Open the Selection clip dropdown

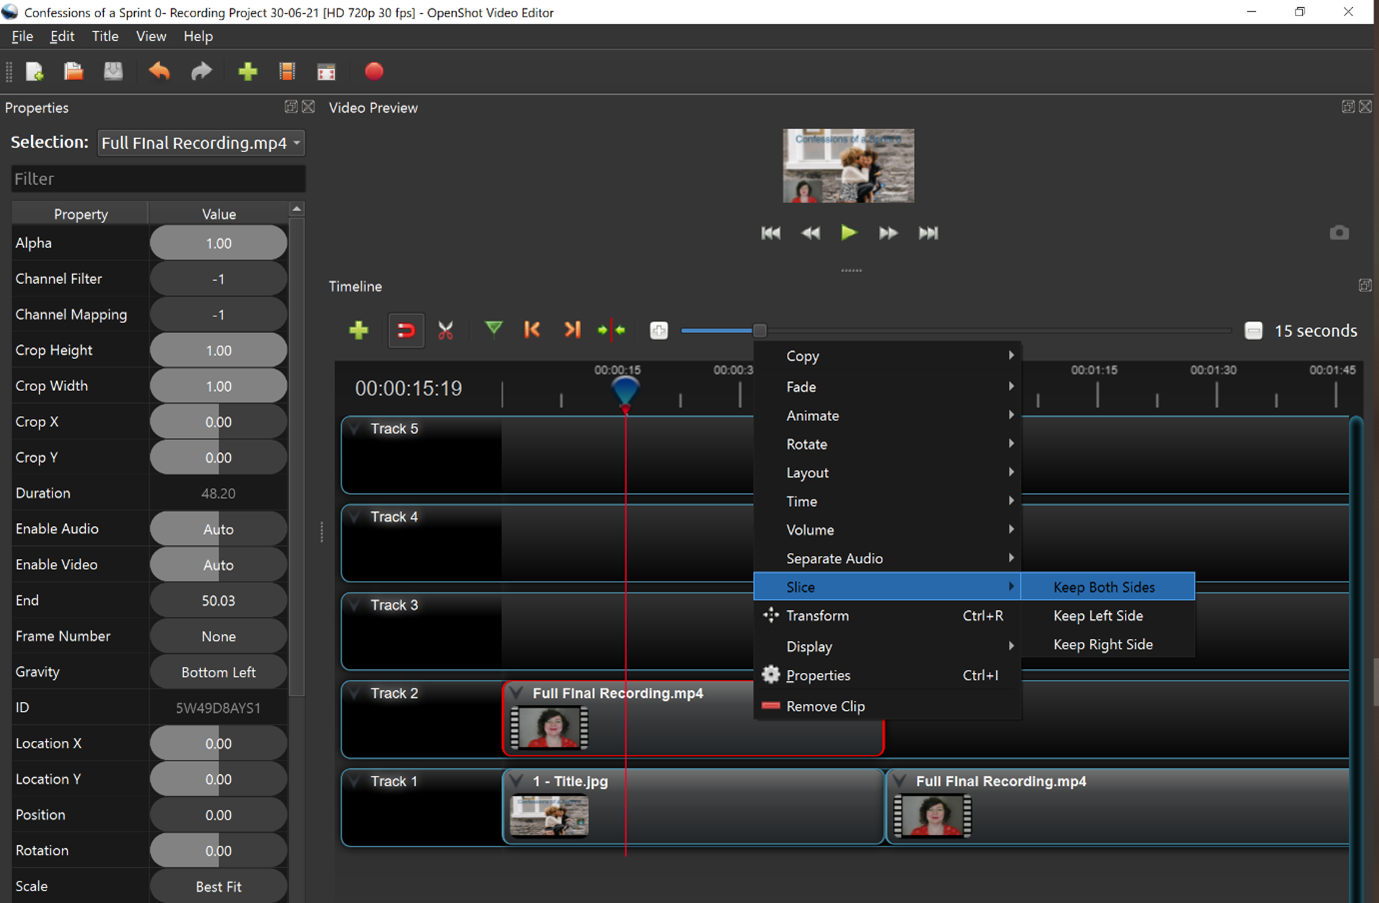pos(200,143)
